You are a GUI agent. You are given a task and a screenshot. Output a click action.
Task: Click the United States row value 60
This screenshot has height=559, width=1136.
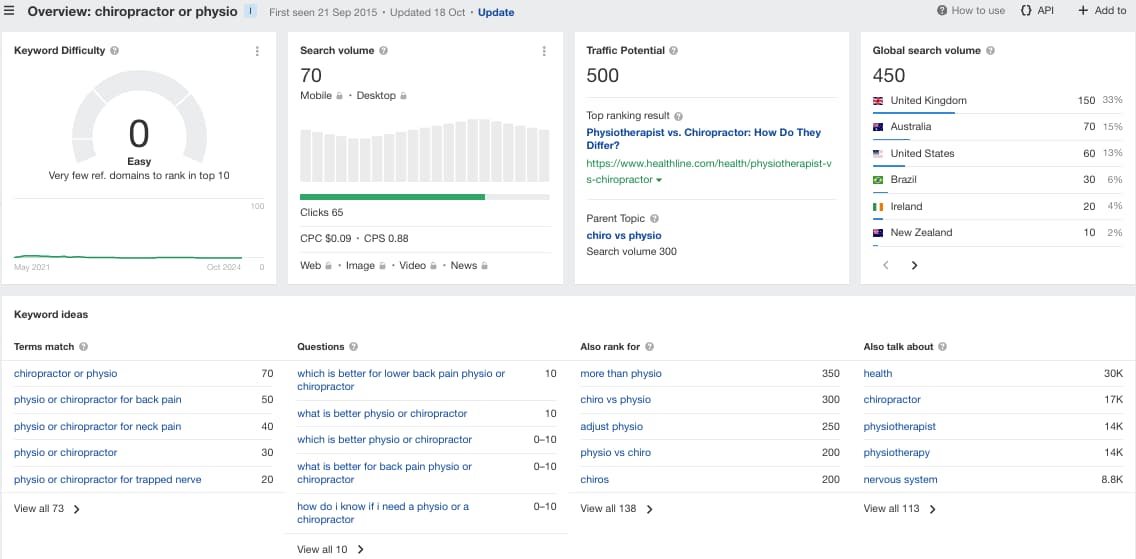click(x=1087, y=154)
